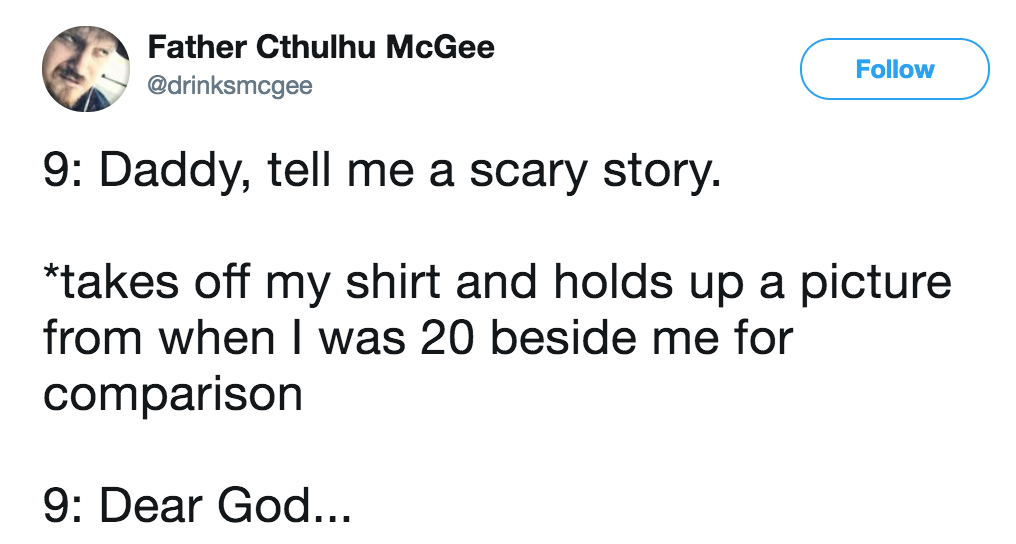This screenshot has height=544, width=1016.
Task: Open the @drinksmcgee handle link
Action: pos(230,86)
